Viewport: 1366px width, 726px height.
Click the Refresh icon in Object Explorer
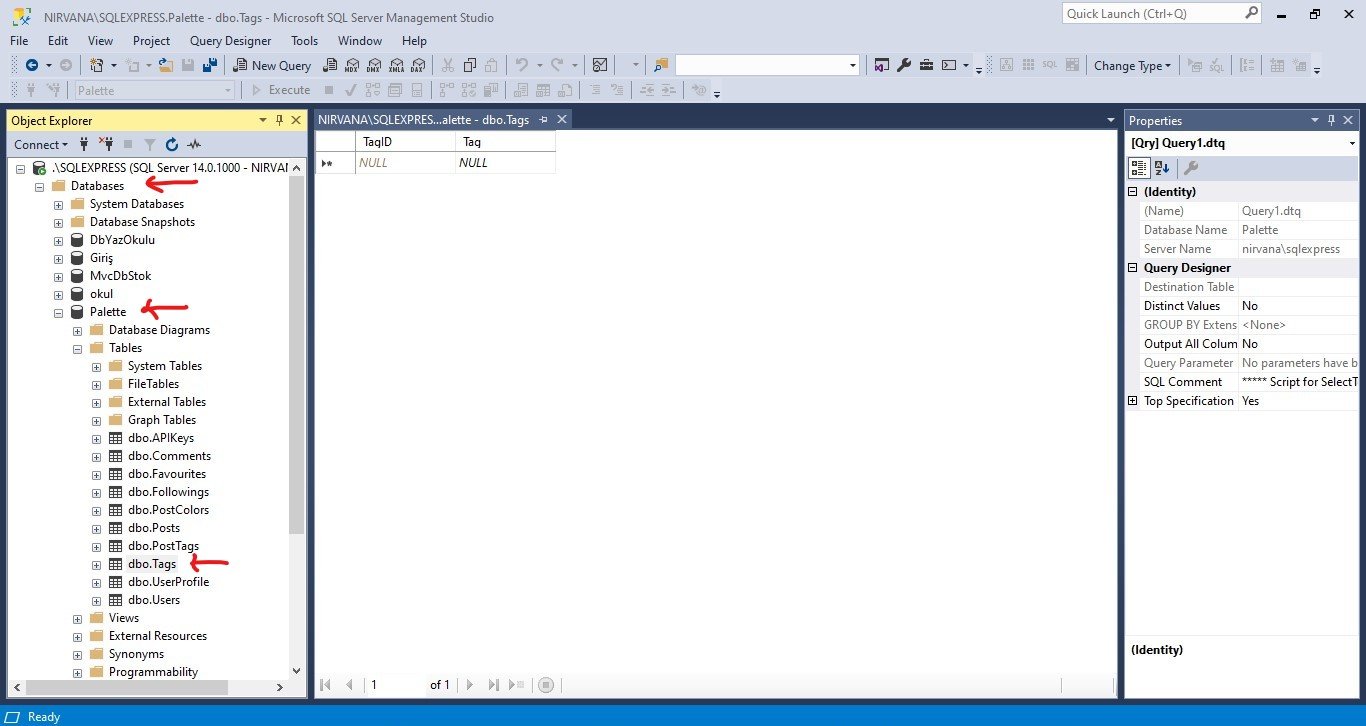pos(172,144)
